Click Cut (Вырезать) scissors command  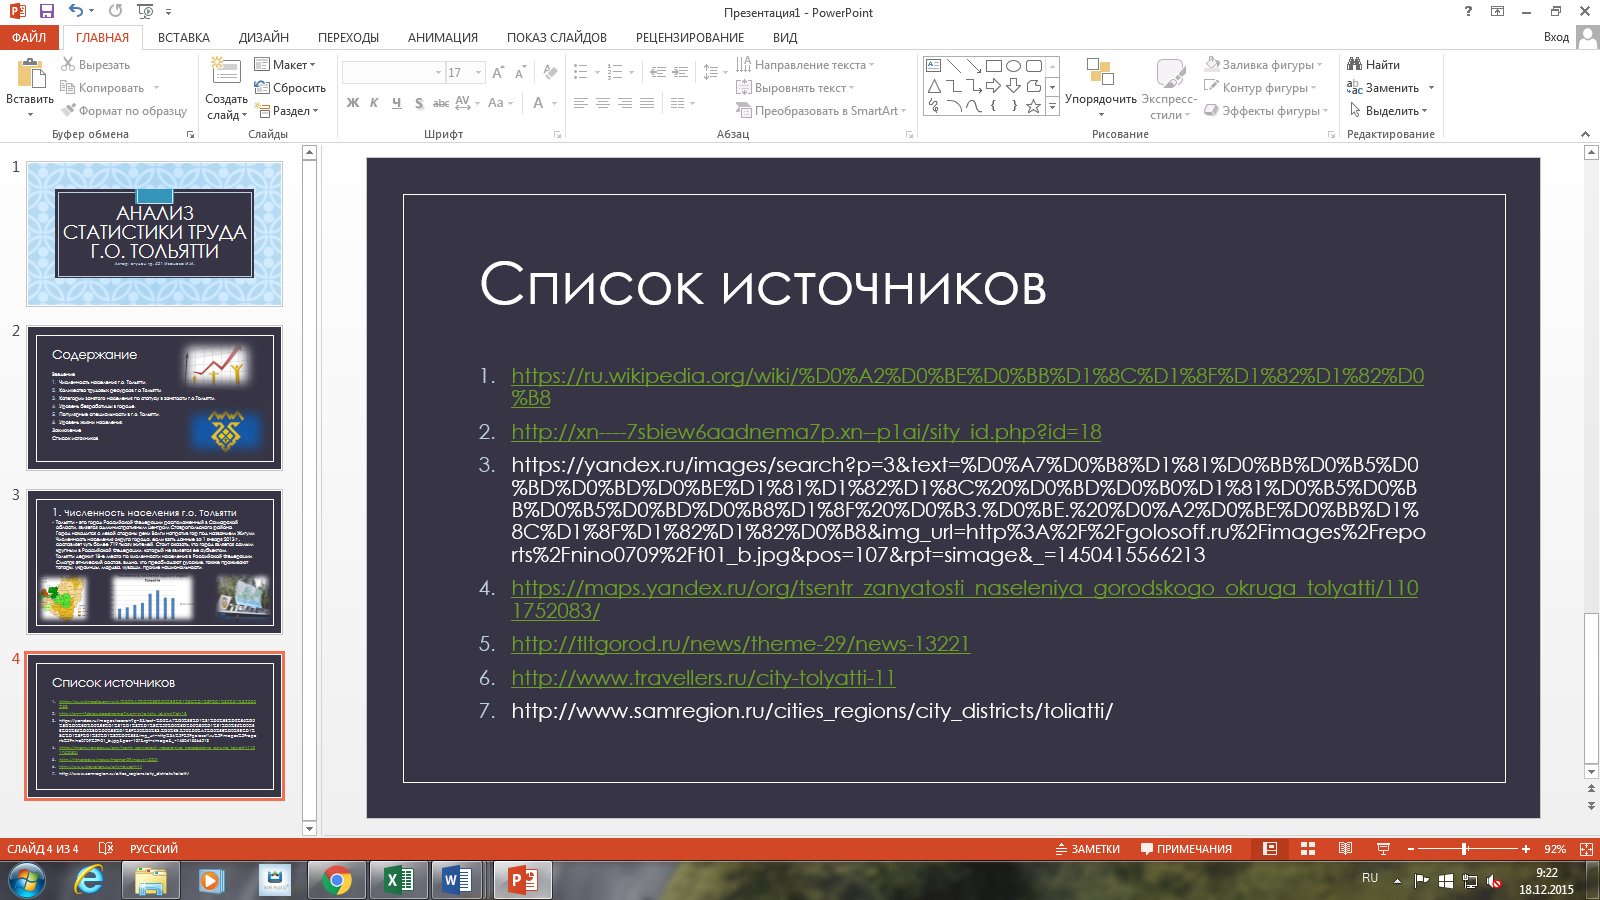pos(96,65)
